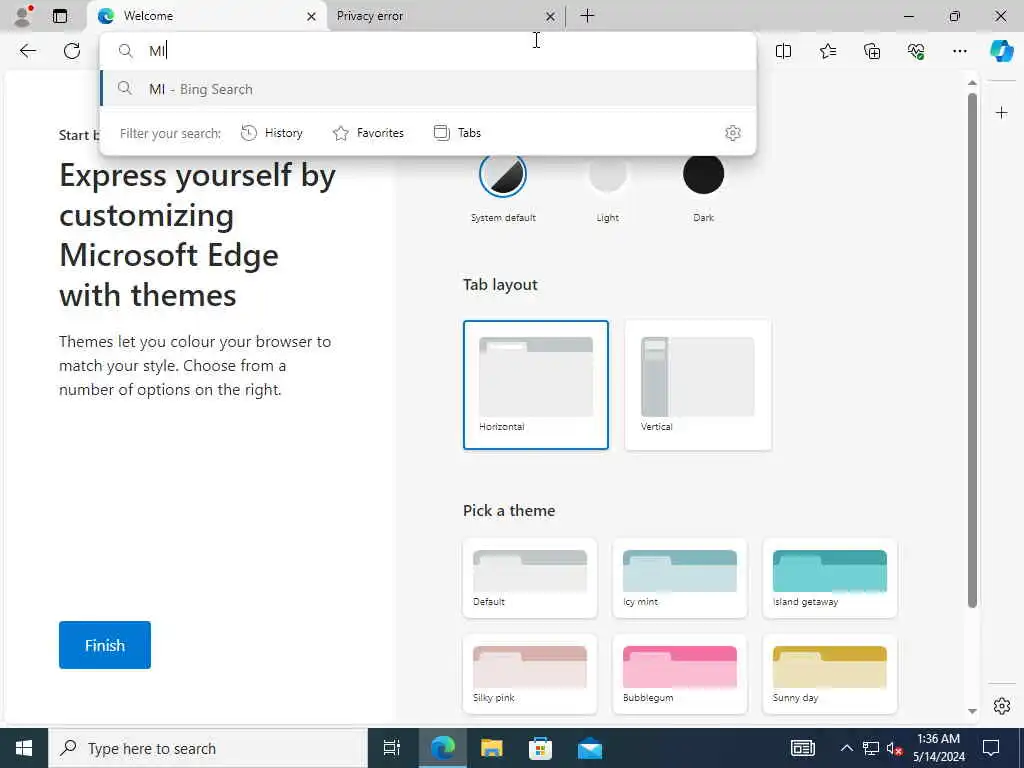
Task: Open the notification center icon
Action: click(991, 748)
